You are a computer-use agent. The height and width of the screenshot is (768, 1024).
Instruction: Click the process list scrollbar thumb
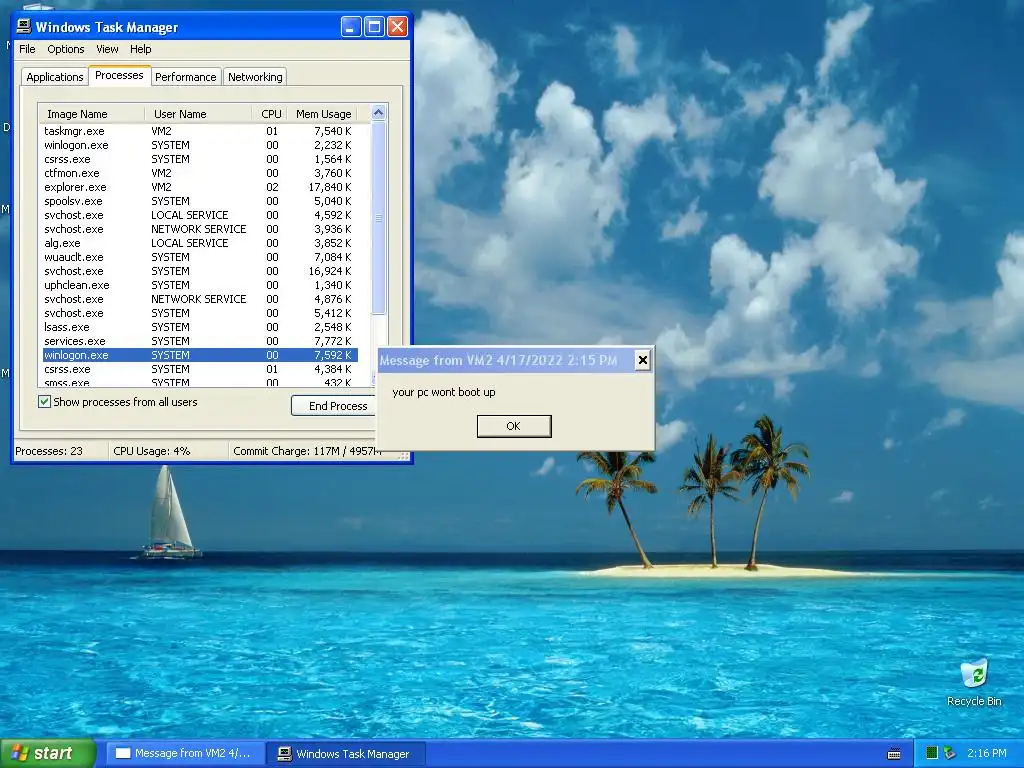click(x=378, y=217)
